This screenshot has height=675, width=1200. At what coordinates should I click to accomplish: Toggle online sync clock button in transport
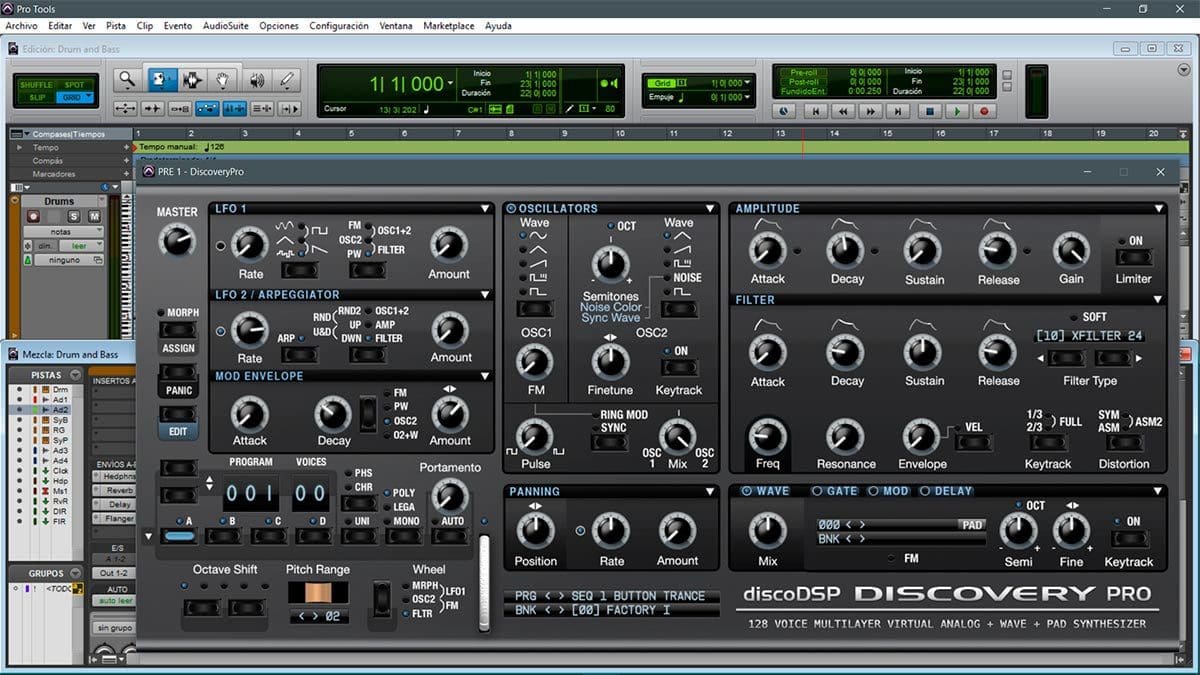tap(783, 112)
